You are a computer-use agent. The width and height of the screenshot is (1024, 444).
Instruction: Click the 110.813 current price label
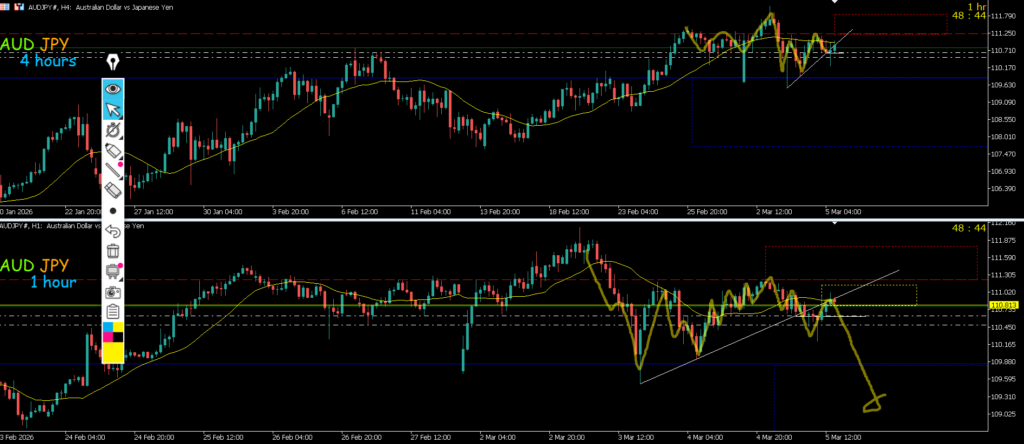point(1003,305)
